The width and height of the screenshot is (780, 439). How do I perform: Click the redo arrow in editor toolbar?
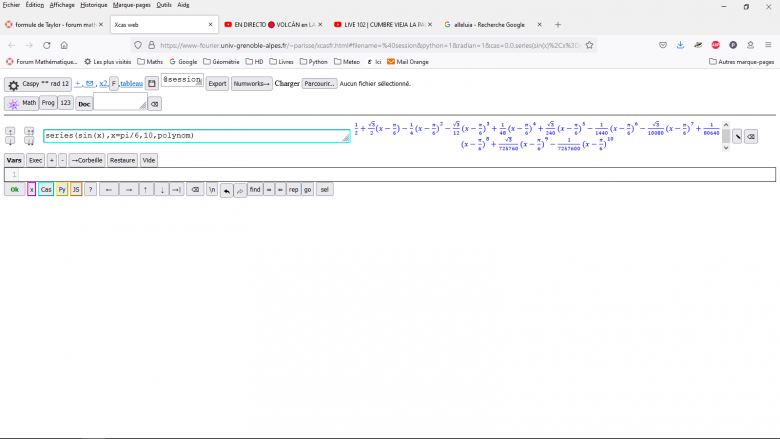[240, 190]
